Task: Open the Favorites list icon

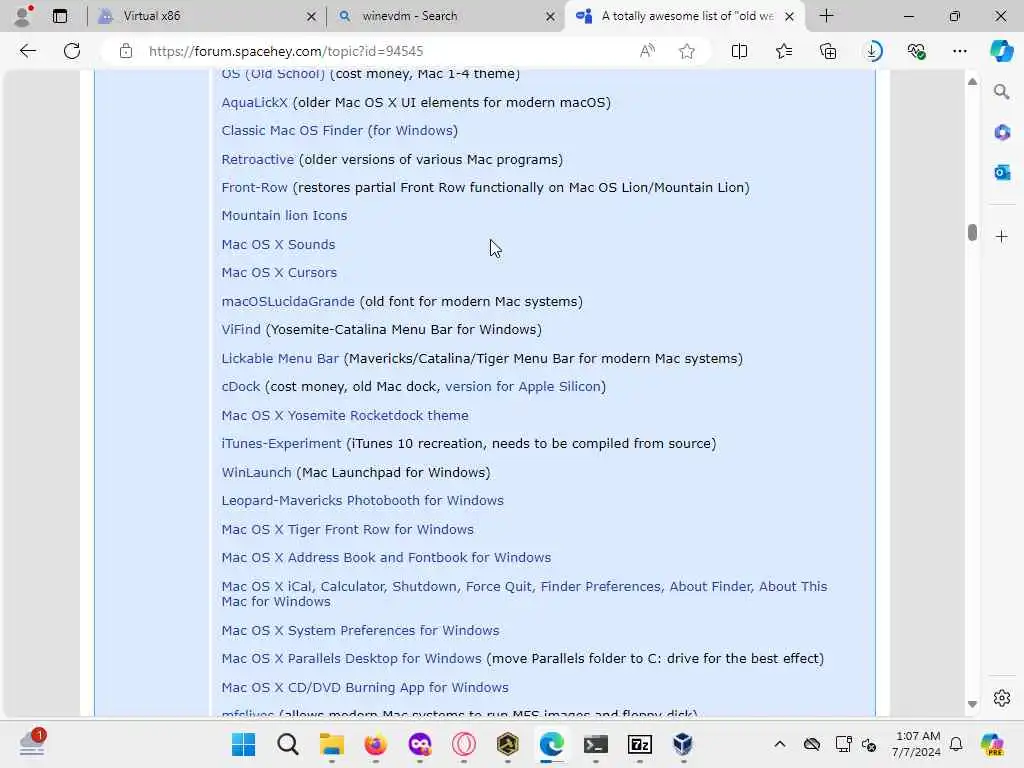Action: [784, 51]
